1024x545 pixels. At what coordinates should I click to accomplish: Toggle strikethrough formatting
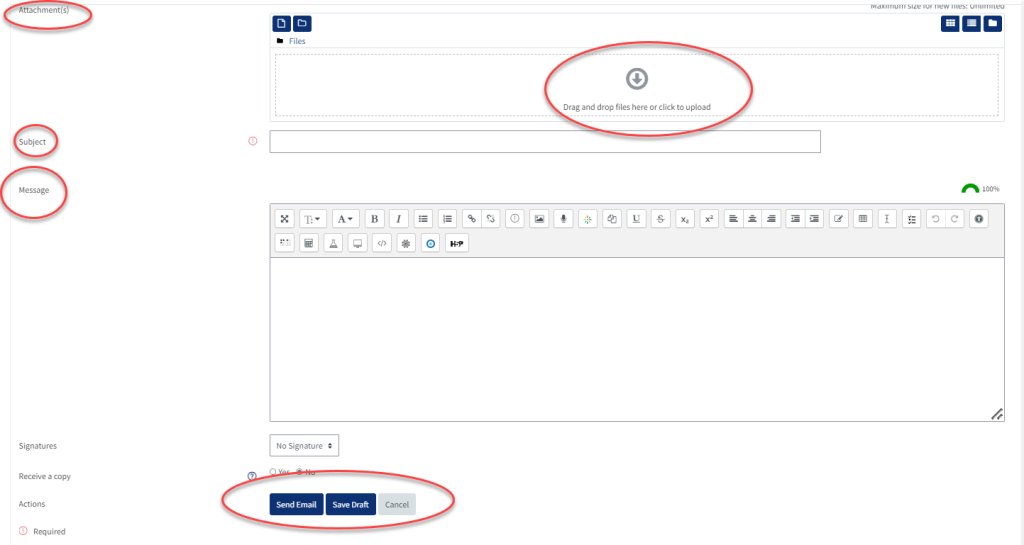(x=660, y=219)
